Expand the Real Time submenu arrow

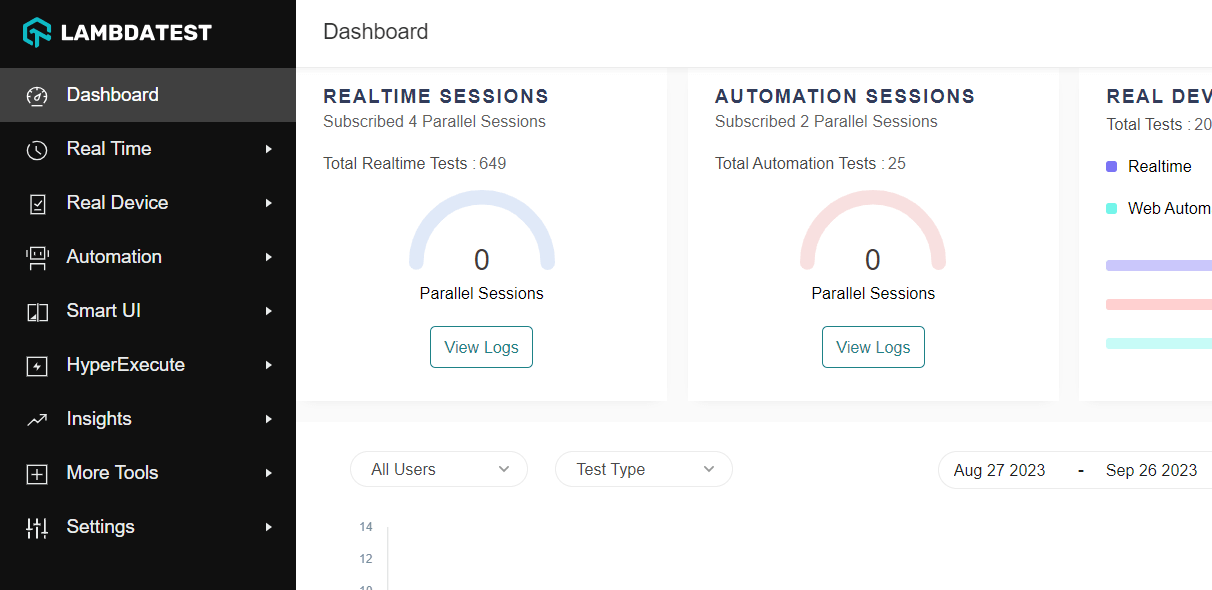point(268,149)
